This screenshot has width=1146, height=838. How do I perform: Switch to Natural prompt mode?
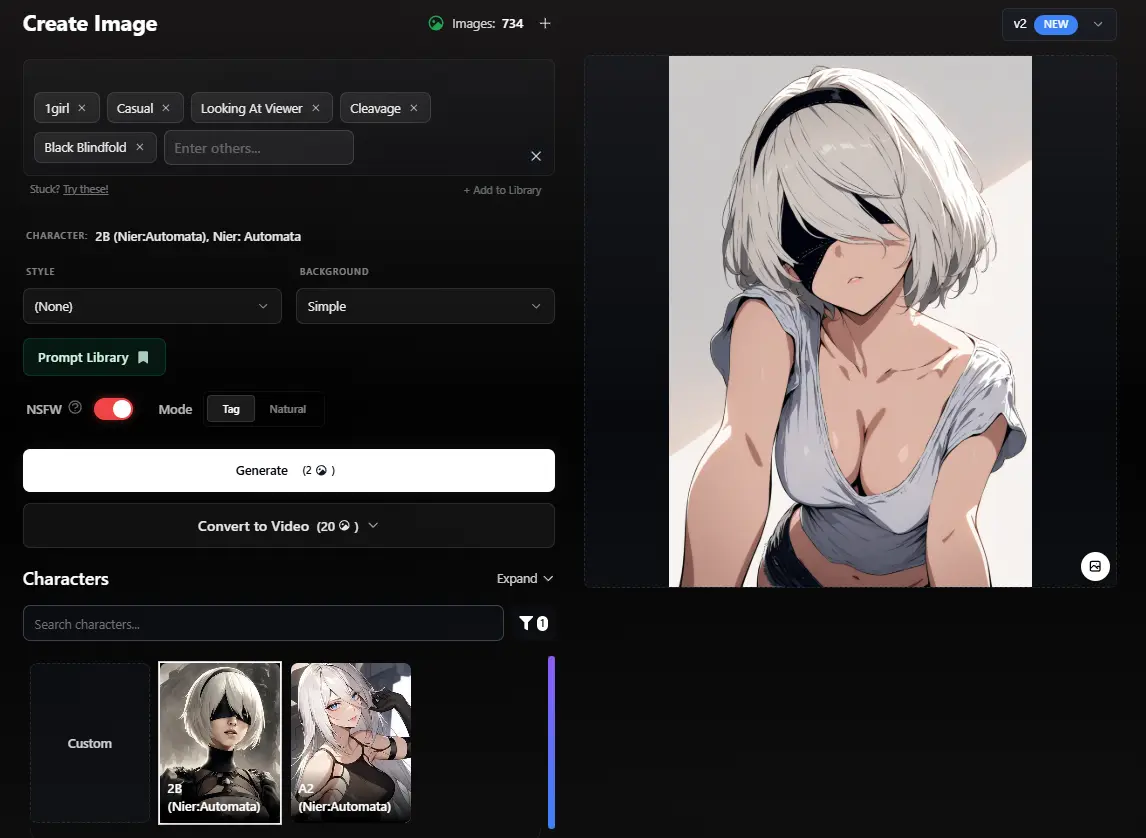(x=288, y=408)
